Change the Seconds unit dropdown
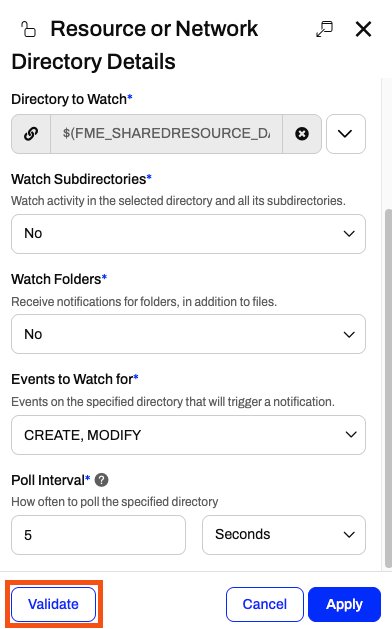The width and height of the screenshot is (392, 629). coord(284,535)
